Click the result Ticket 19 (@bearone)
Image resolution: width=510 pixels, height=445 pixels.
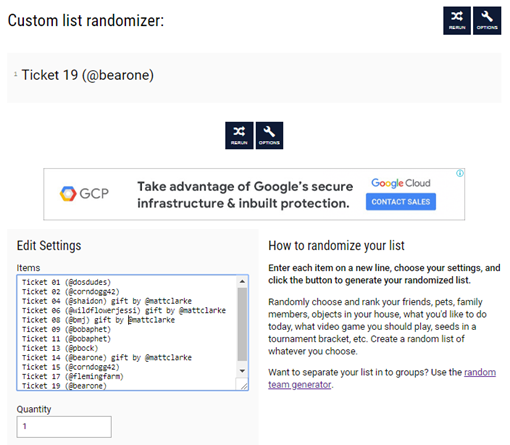tap(88, 75)
